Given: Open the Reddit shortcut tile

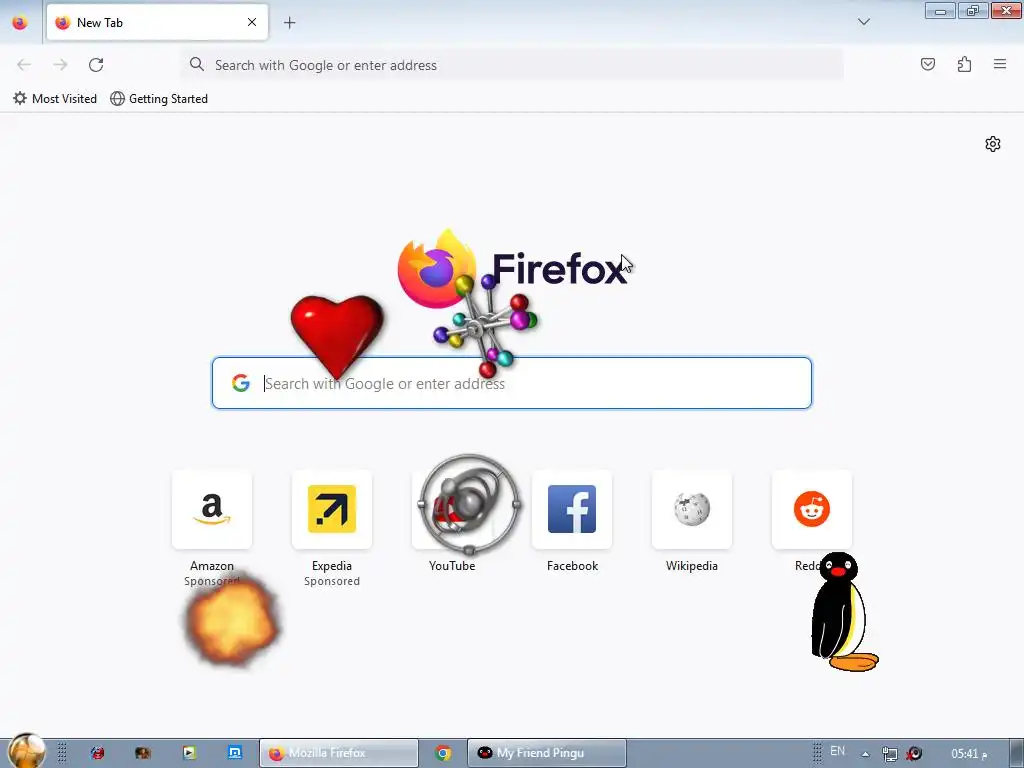Looking at the screenshot, I should (x=812, y=509).
